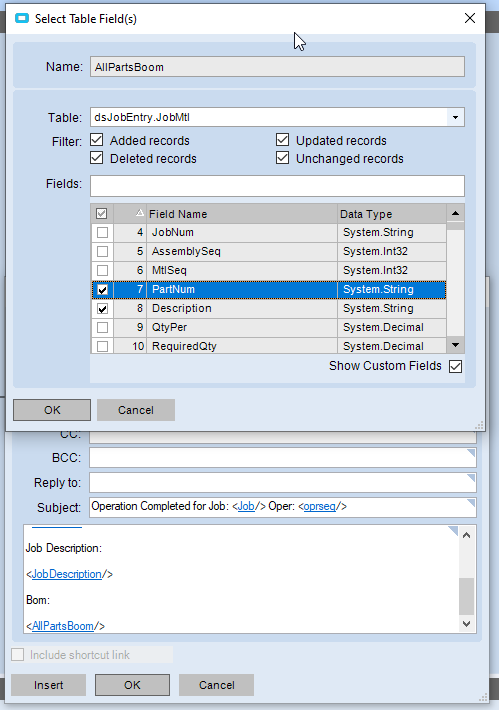Click the scroll up arrow in fields grid
This screenshot has height=710, width=499.
(456, 213)
